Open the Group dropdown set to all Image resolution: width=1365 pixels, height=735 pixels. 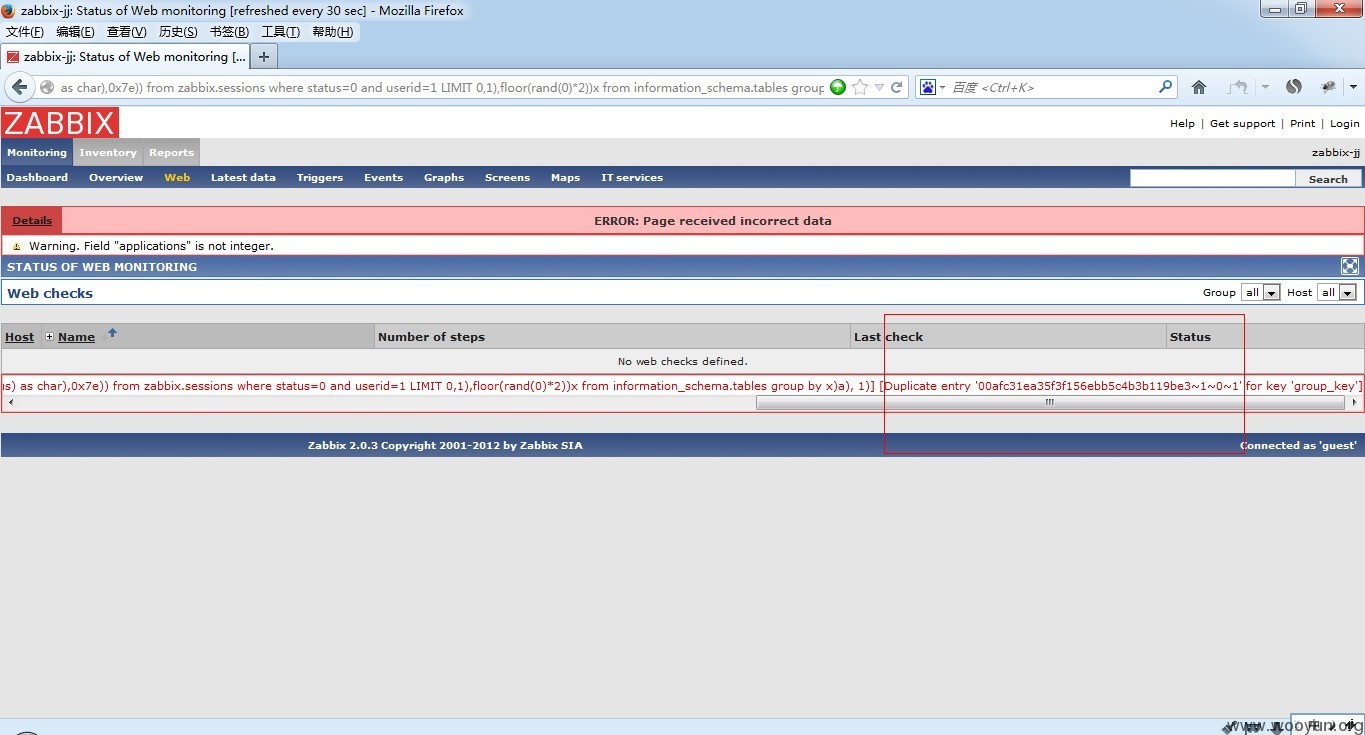tap(1260, 292)
